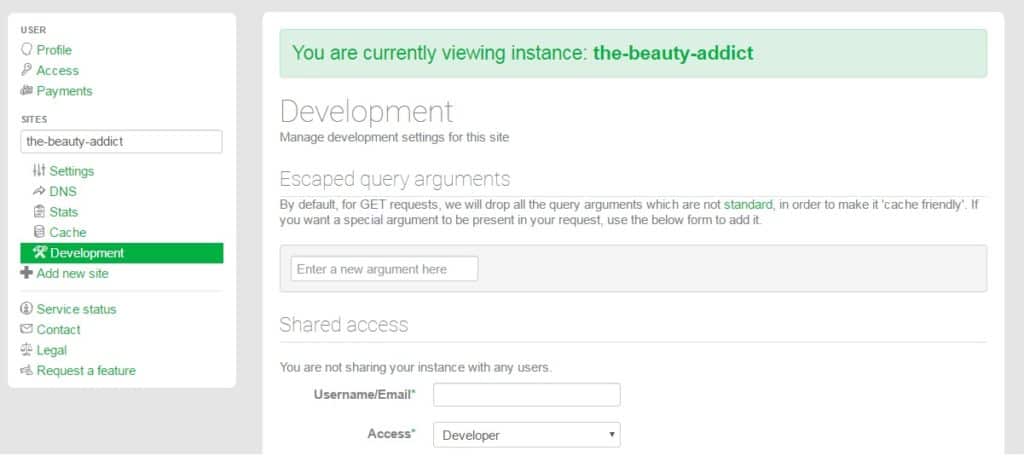Click the Cache database icon
The width and height of the screenshot is (1024, 456).
coord(39,232)
